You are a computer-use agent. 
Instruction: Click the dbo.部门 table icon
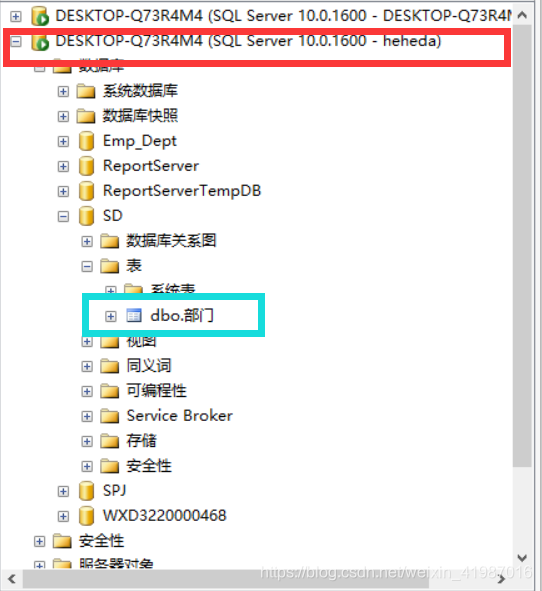coord(134,315)
